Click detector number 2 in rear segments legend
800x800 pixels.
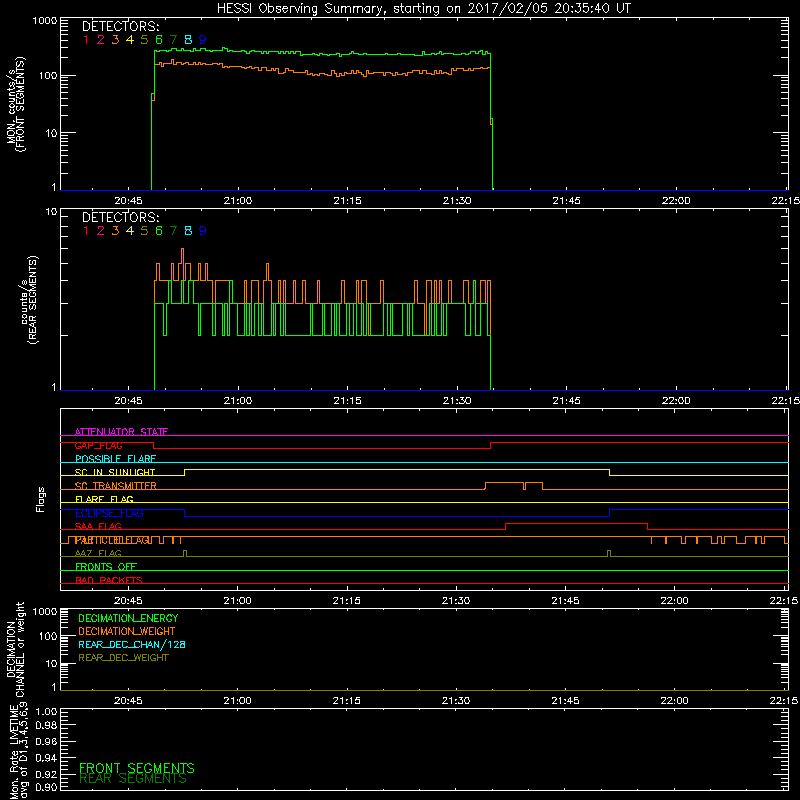[101, 231]
